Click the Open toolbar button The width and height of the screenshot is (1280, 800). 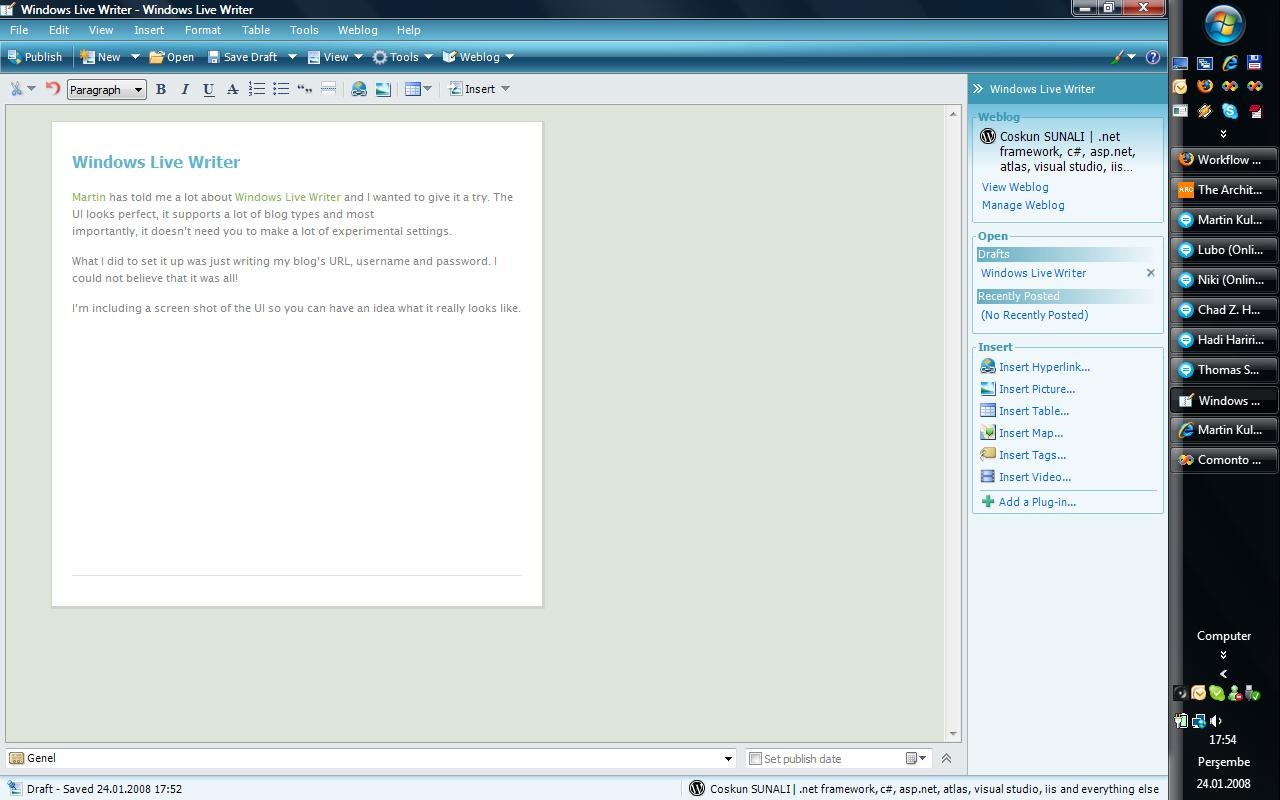pos(172,57)
